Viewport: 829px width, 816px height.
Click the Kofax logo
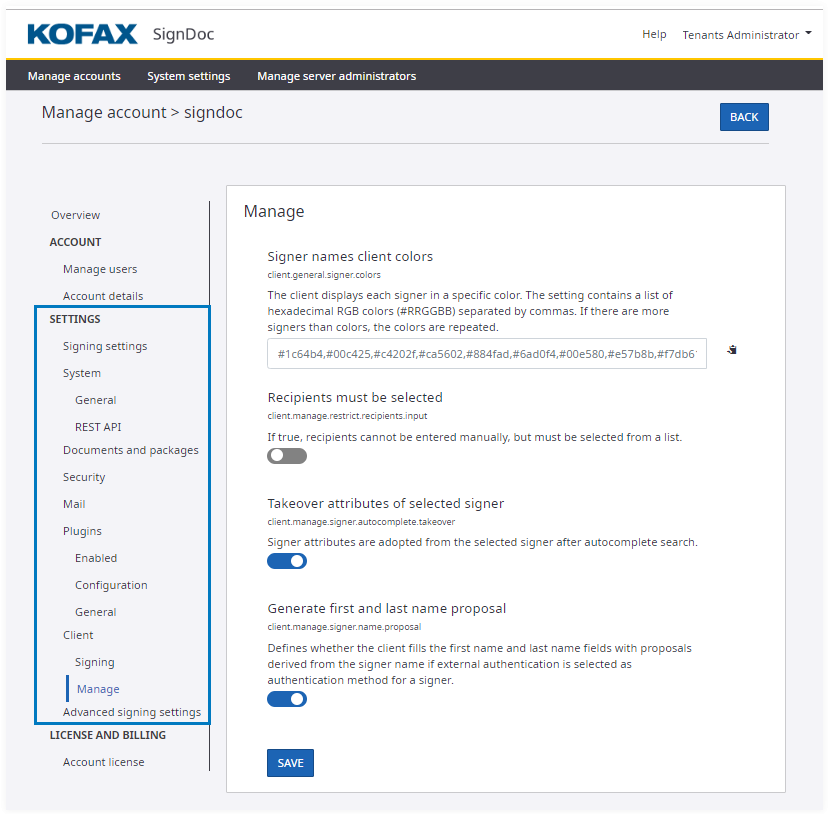[82, 35]
